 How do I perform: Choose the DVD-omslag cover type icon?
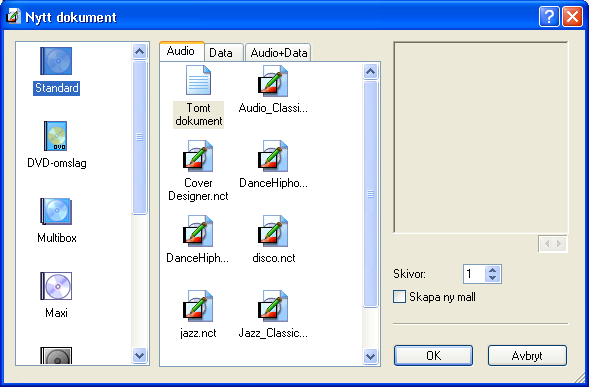[56, 136]
